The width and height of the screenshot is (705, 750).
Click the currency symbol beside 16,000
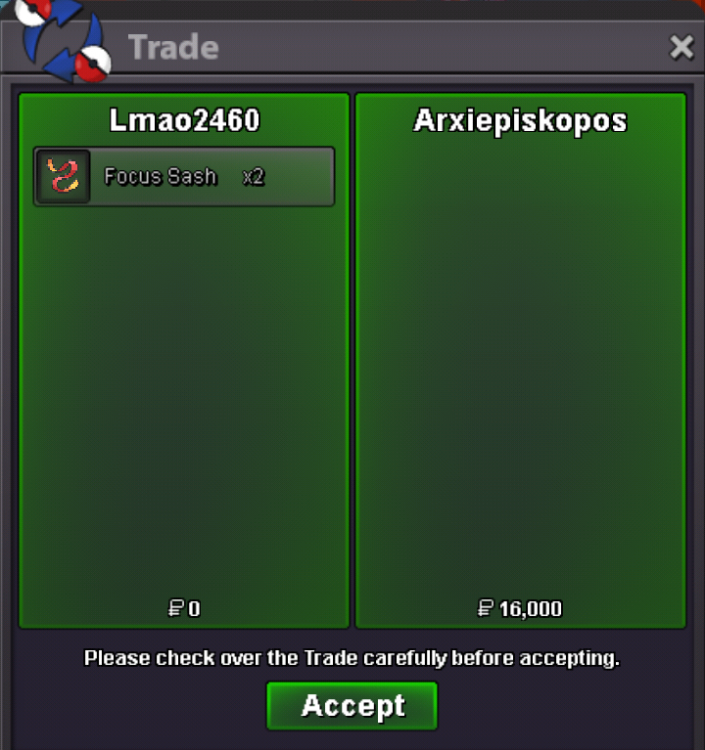pyautogui.click(x=485, y=608)
